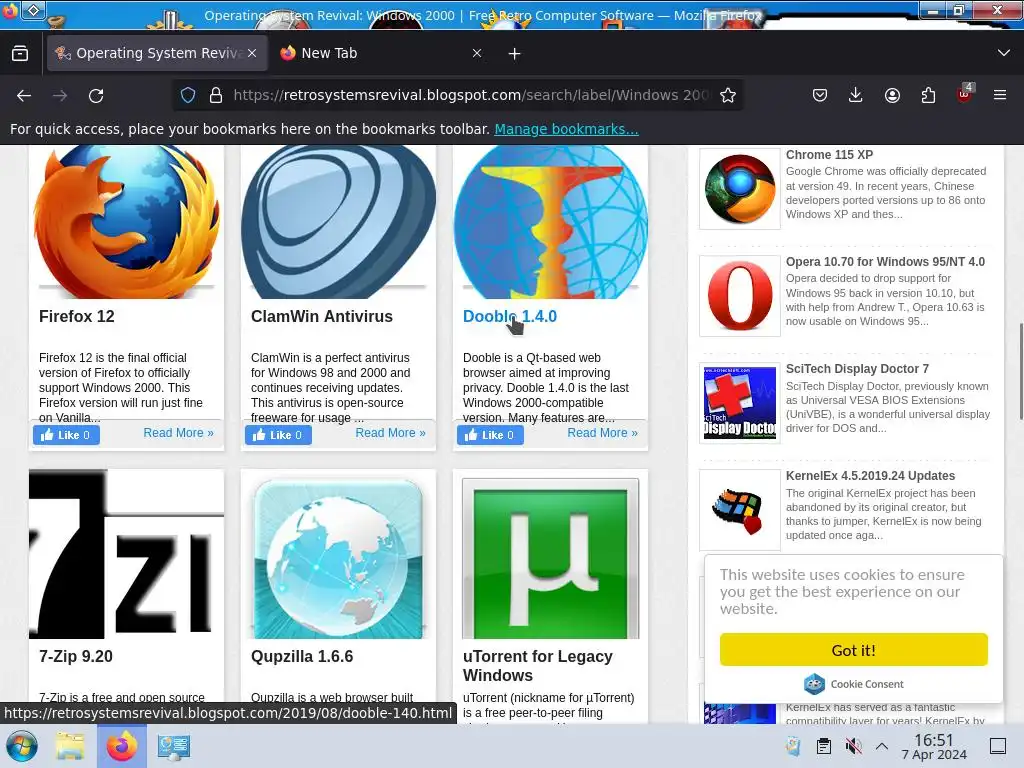Open the Extensions puzzle icon
Viewport: 1024px width, 768px height.
928,95
